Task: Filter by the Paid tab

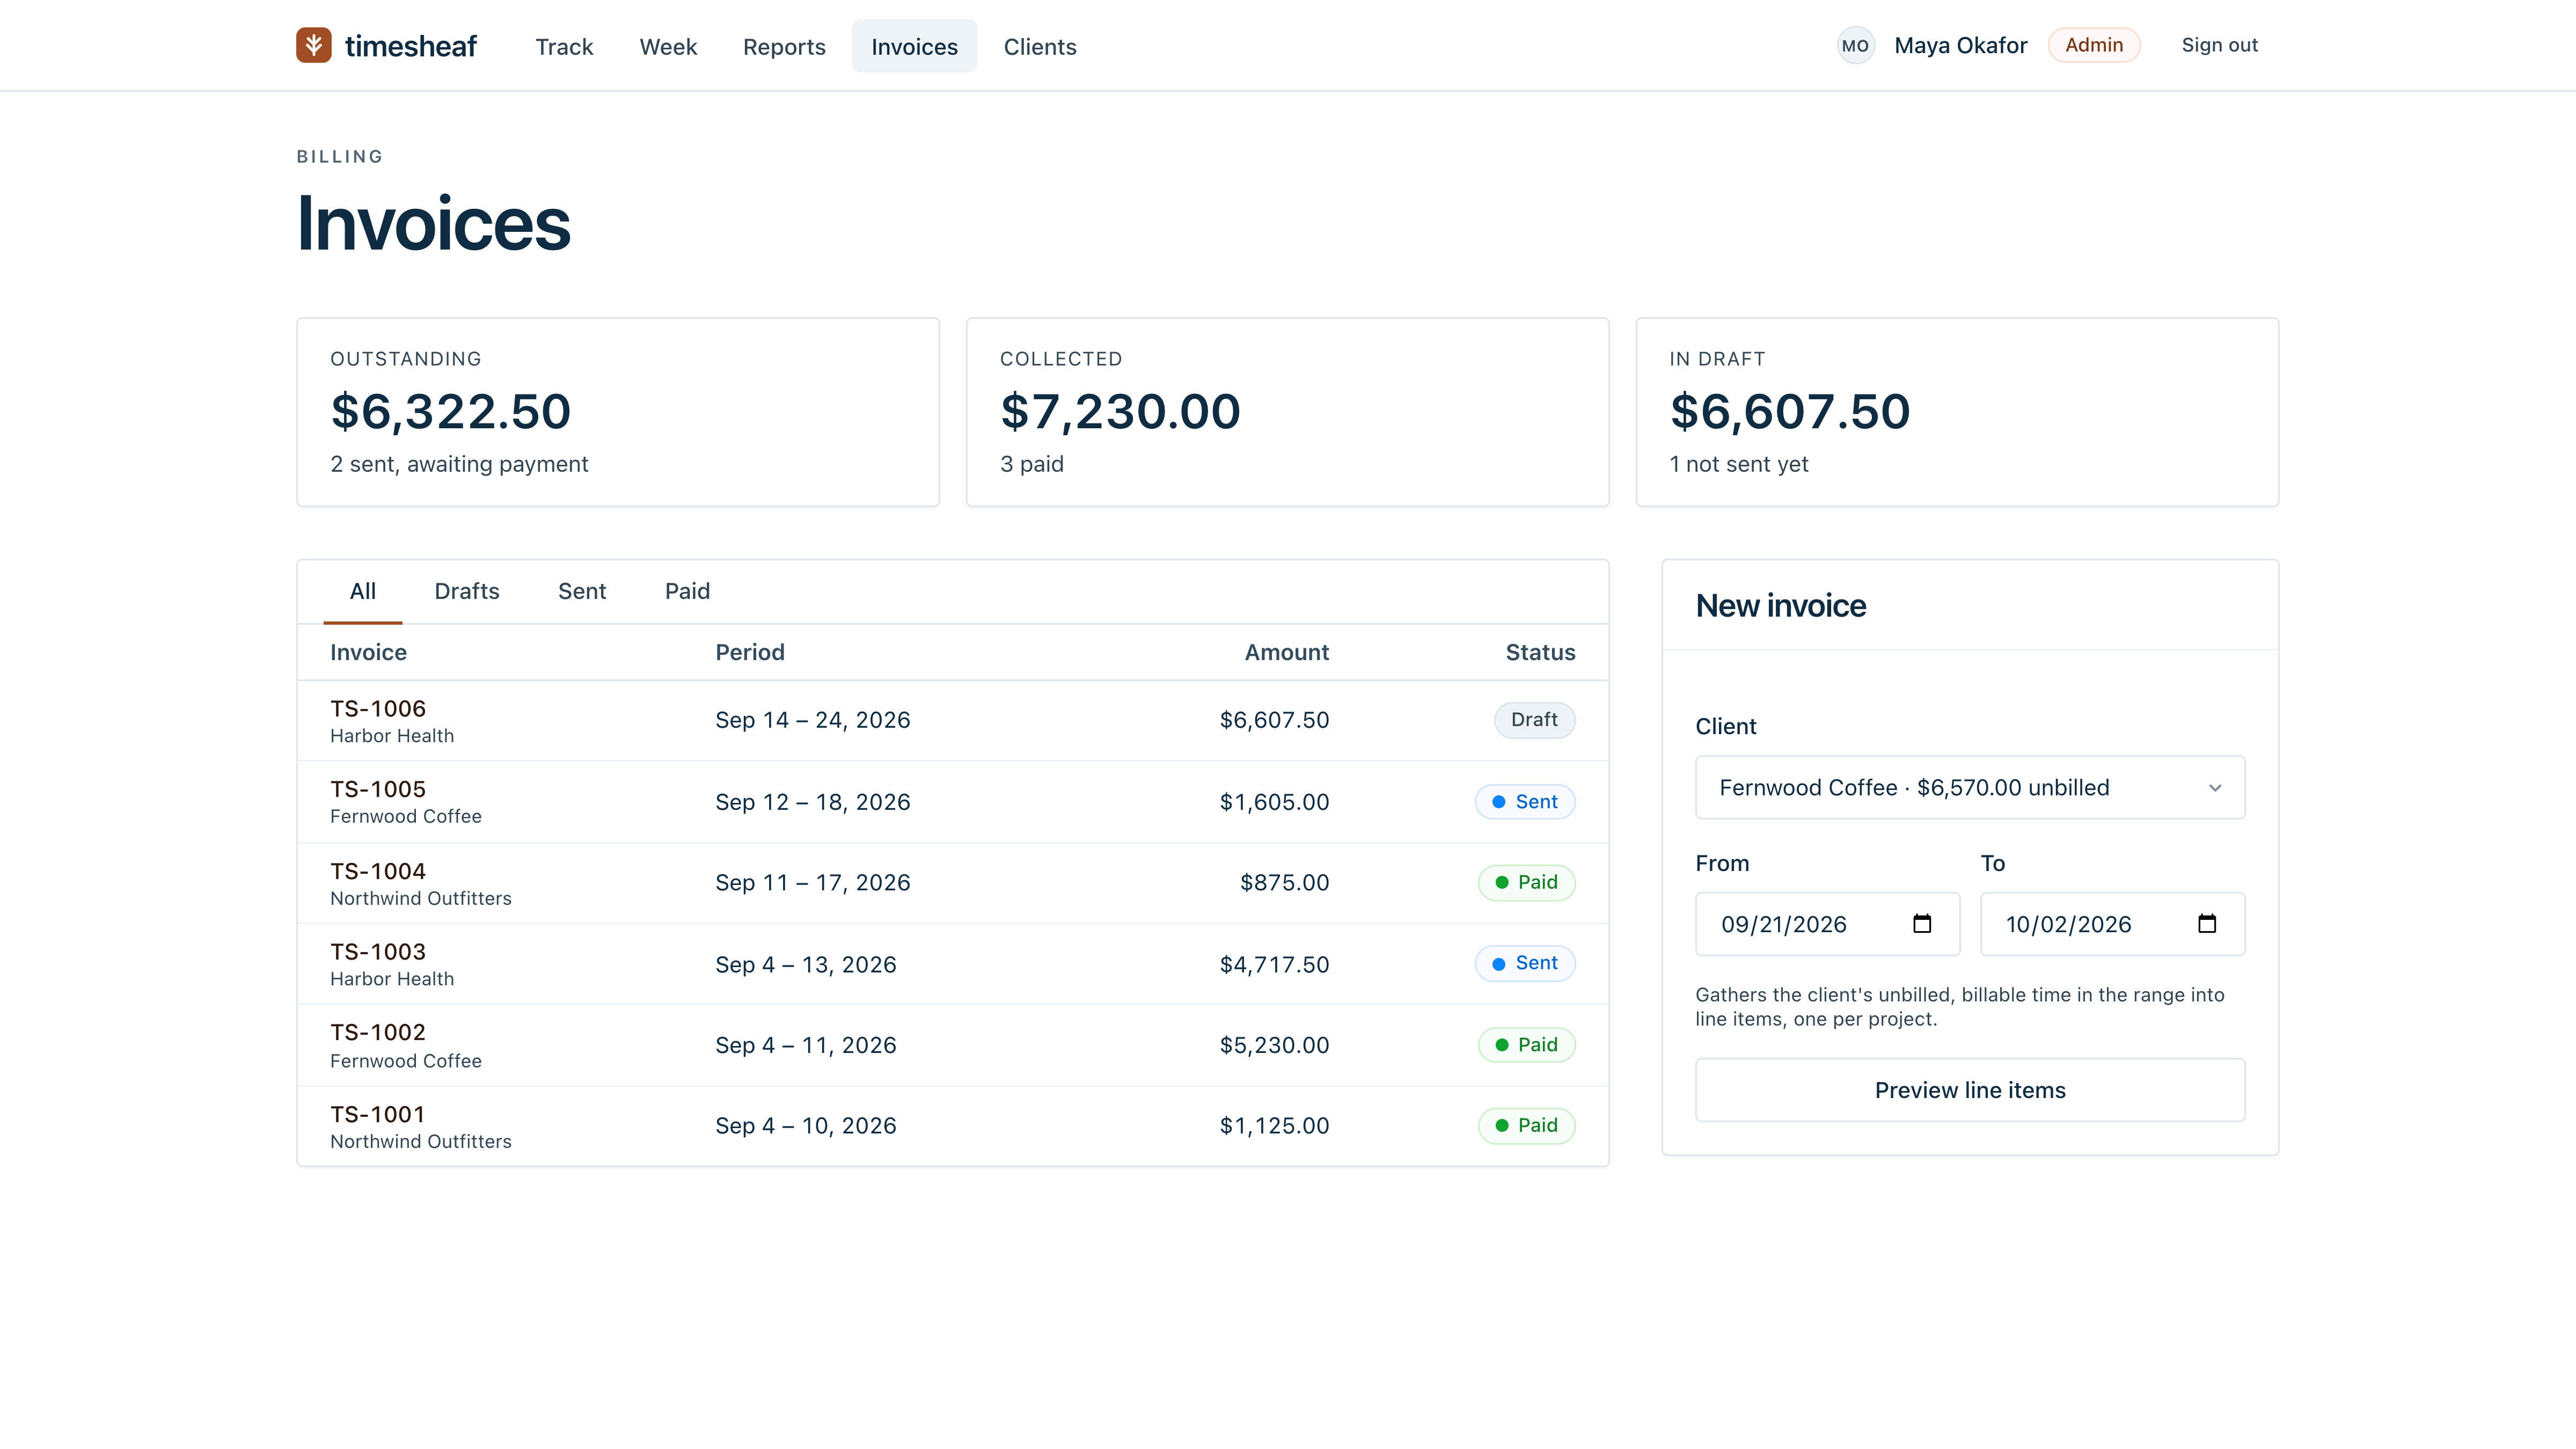Action: [687, 591]
